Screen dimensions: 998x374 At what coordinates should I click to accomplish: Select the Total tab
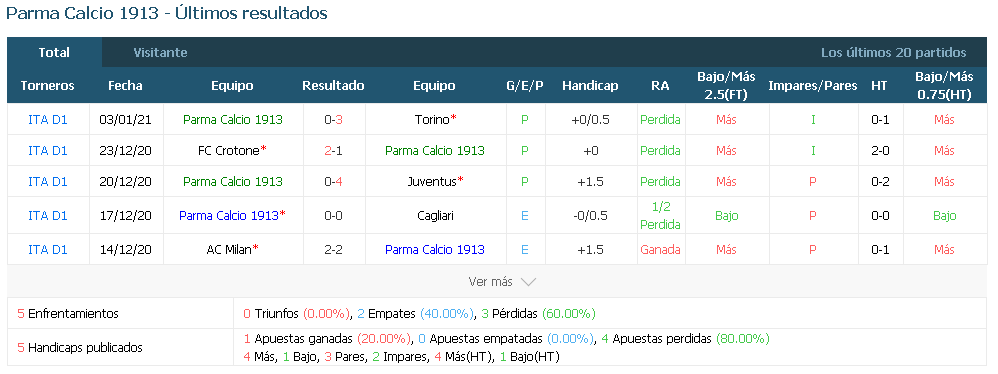coord(54,53)
